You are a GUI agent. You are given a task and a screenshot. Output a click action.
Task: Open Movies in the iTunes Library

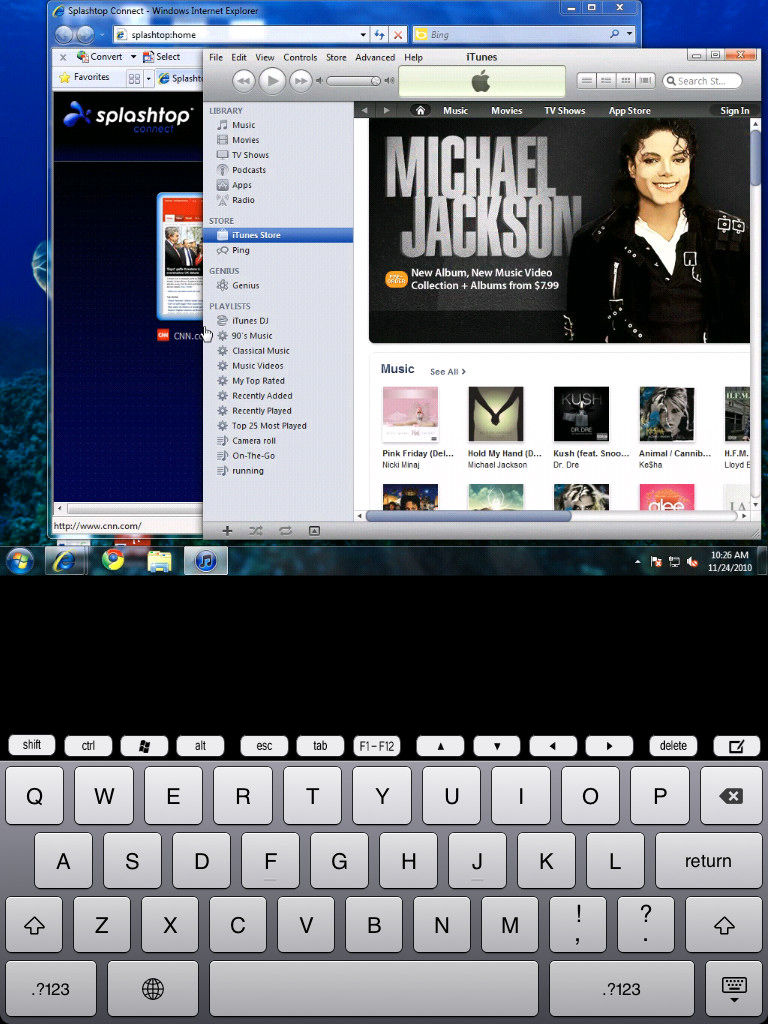[x=245, y=140]
